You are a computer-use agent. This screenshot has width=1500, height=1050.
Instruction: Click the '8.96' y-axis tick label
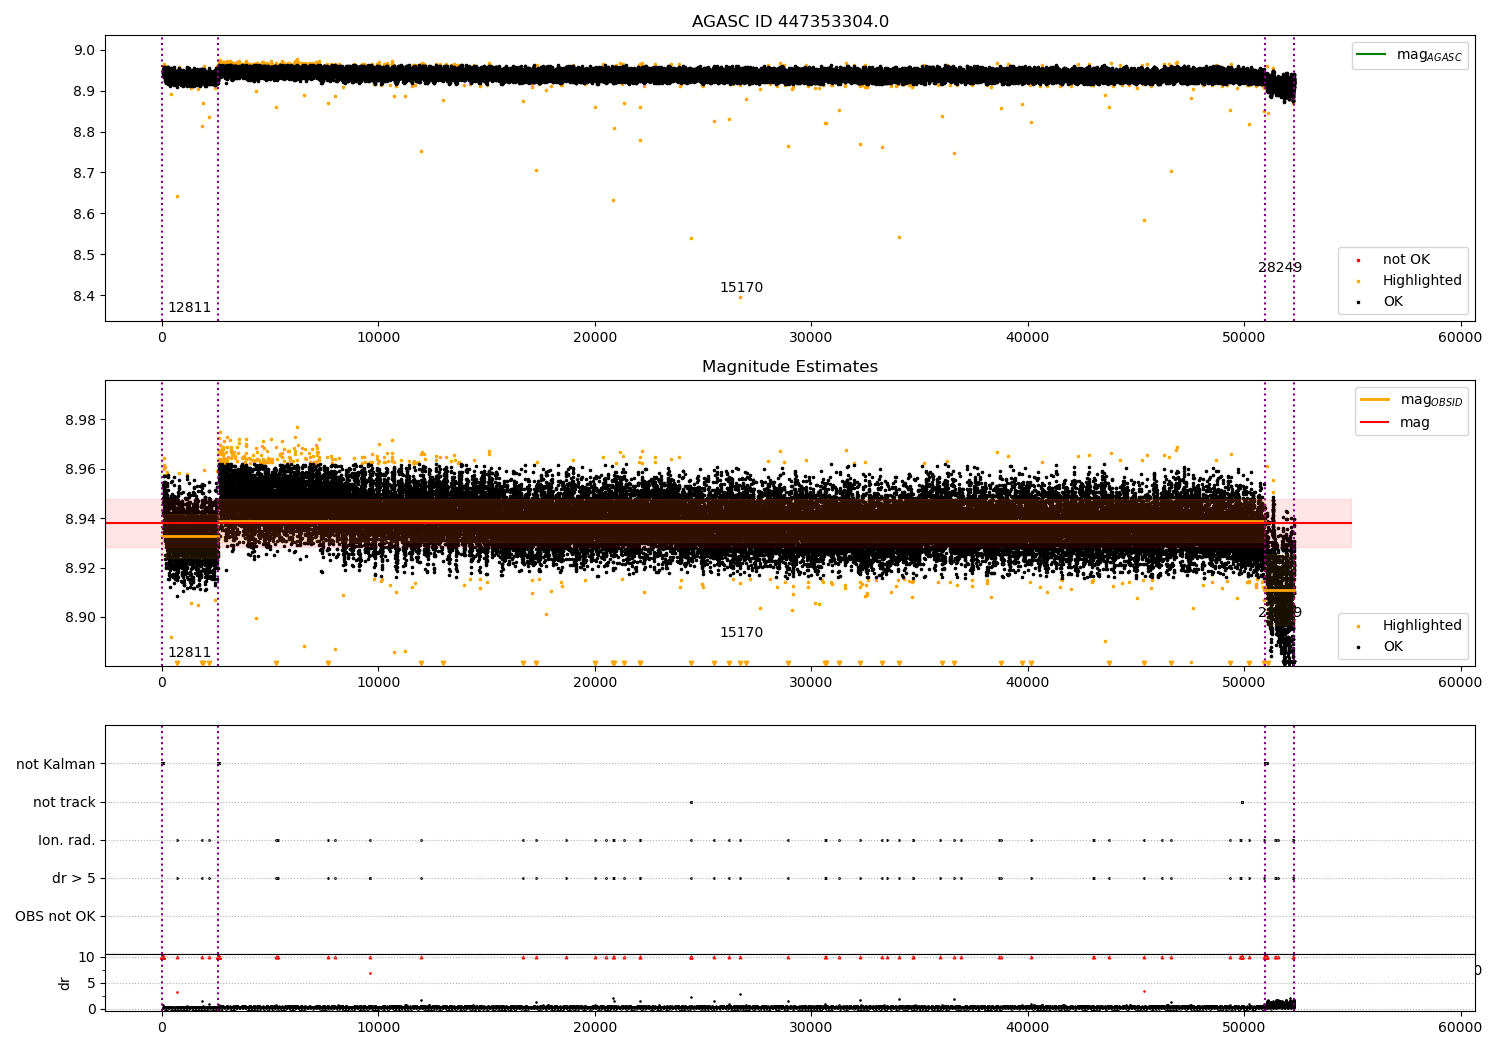tap(82, 469)
